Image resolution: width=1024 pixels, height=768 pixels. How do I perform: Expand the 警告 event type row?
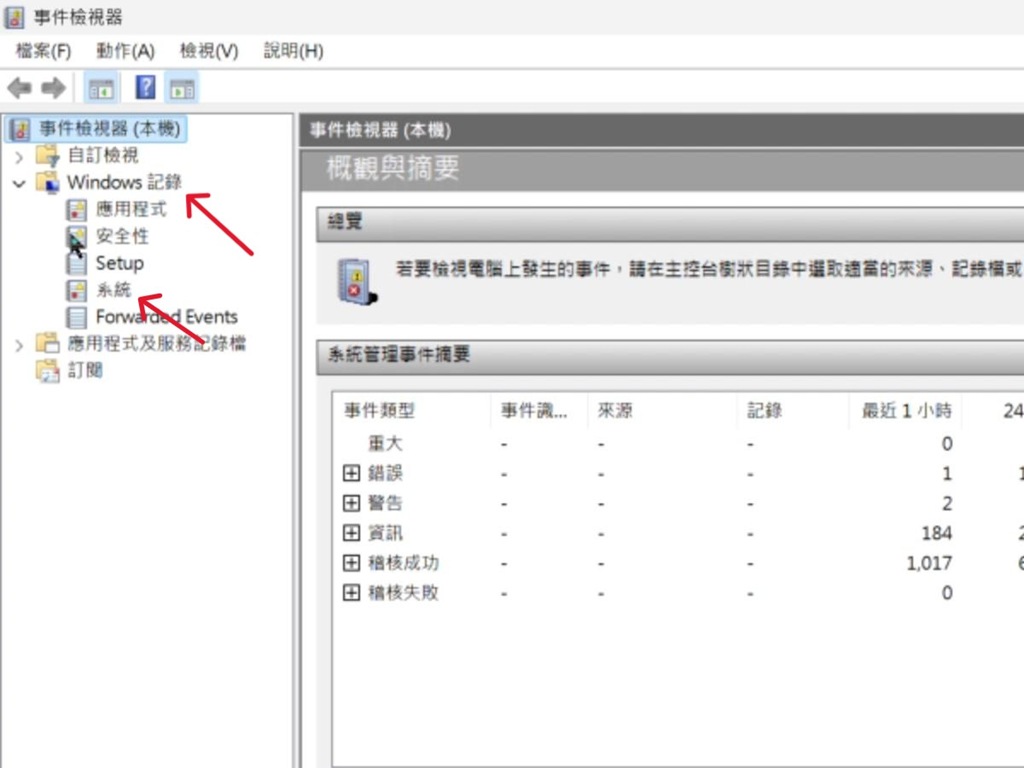click(351, 503)
